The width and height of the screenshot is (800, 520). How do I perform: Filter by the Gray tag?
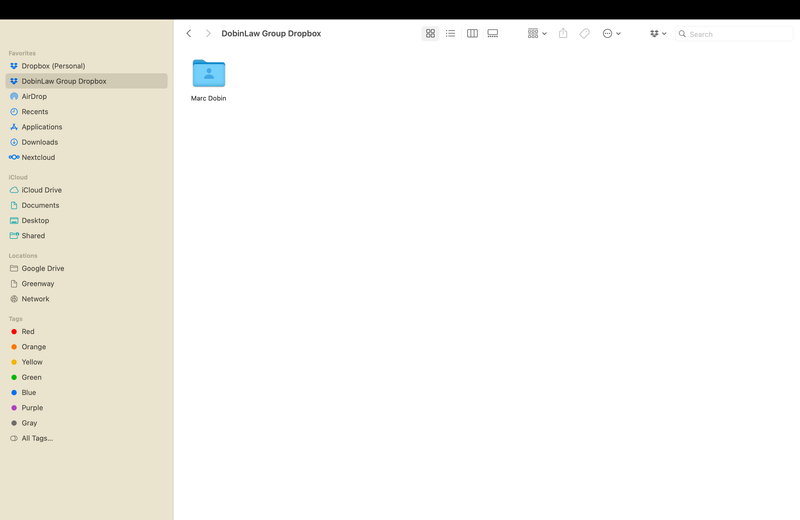[87, 423]
